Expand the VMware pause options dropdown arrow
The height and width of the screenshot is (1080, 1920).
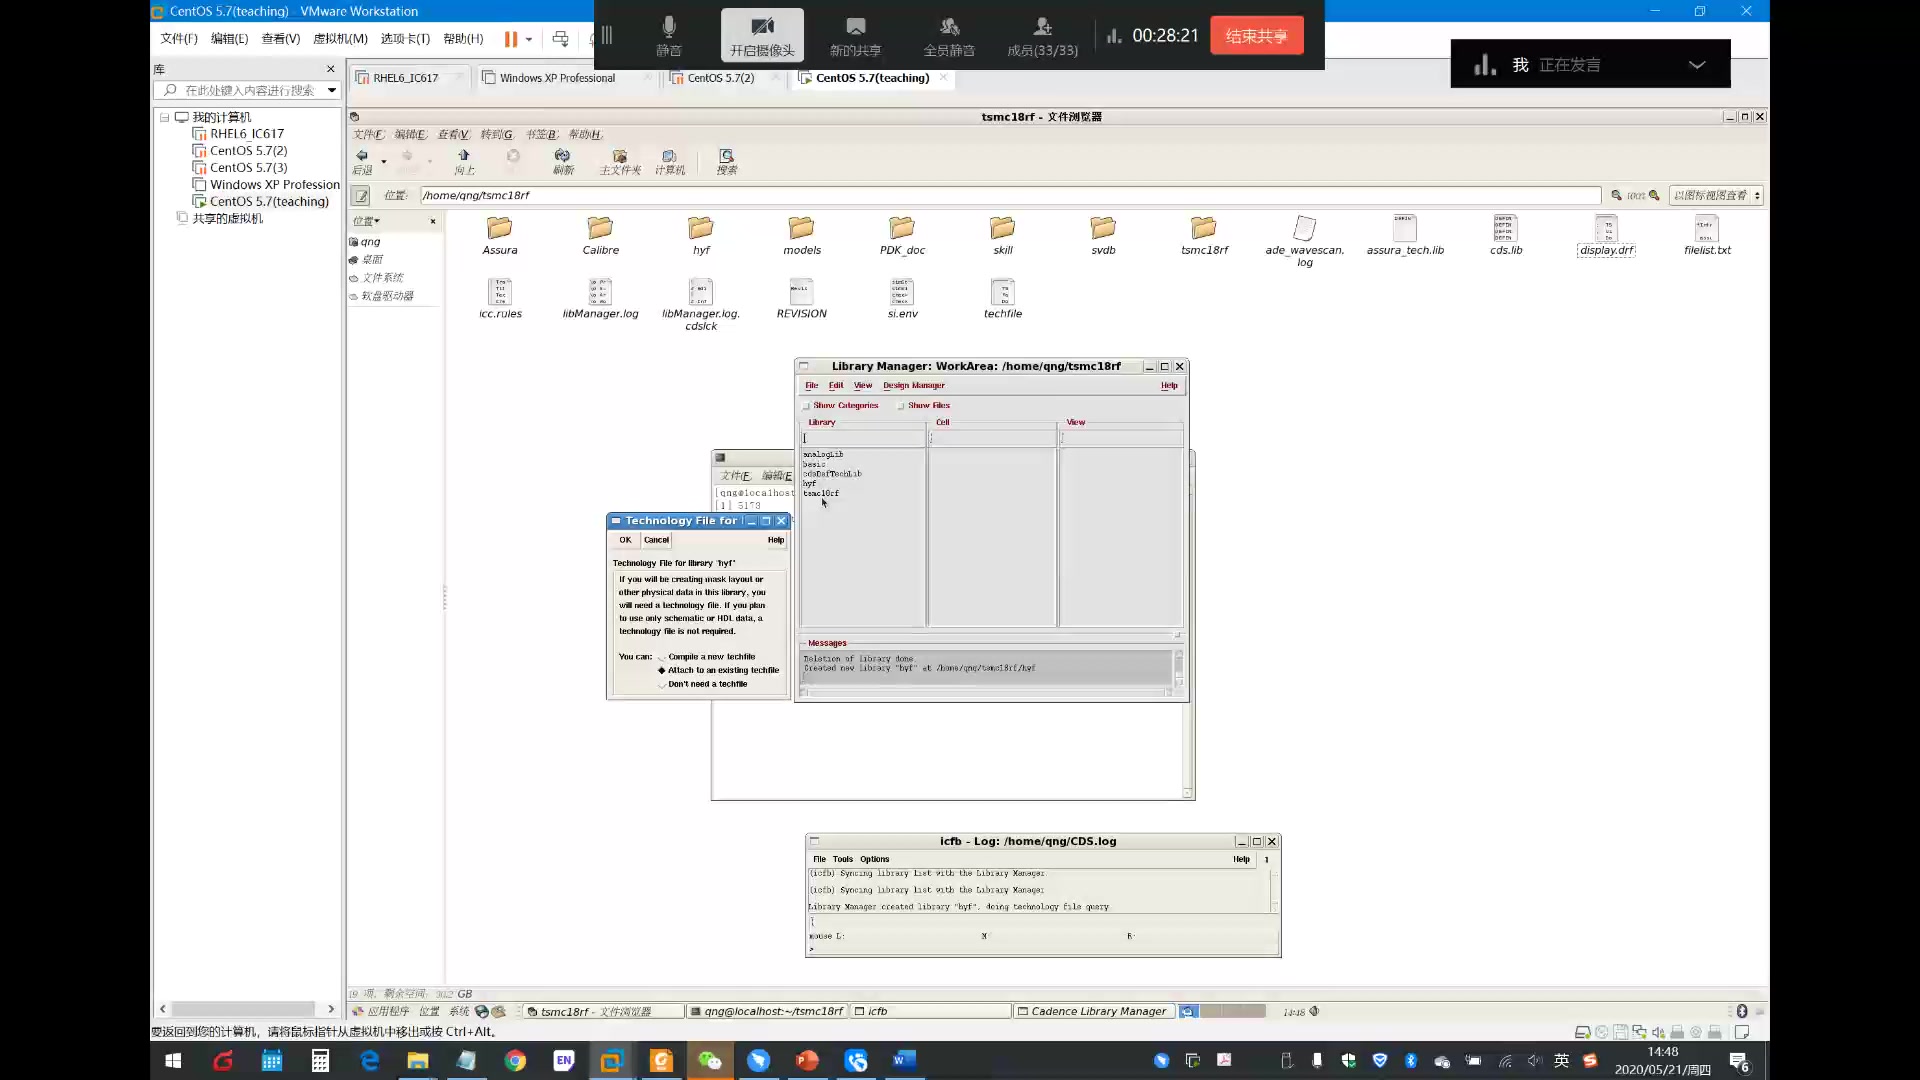pos(529,39)
